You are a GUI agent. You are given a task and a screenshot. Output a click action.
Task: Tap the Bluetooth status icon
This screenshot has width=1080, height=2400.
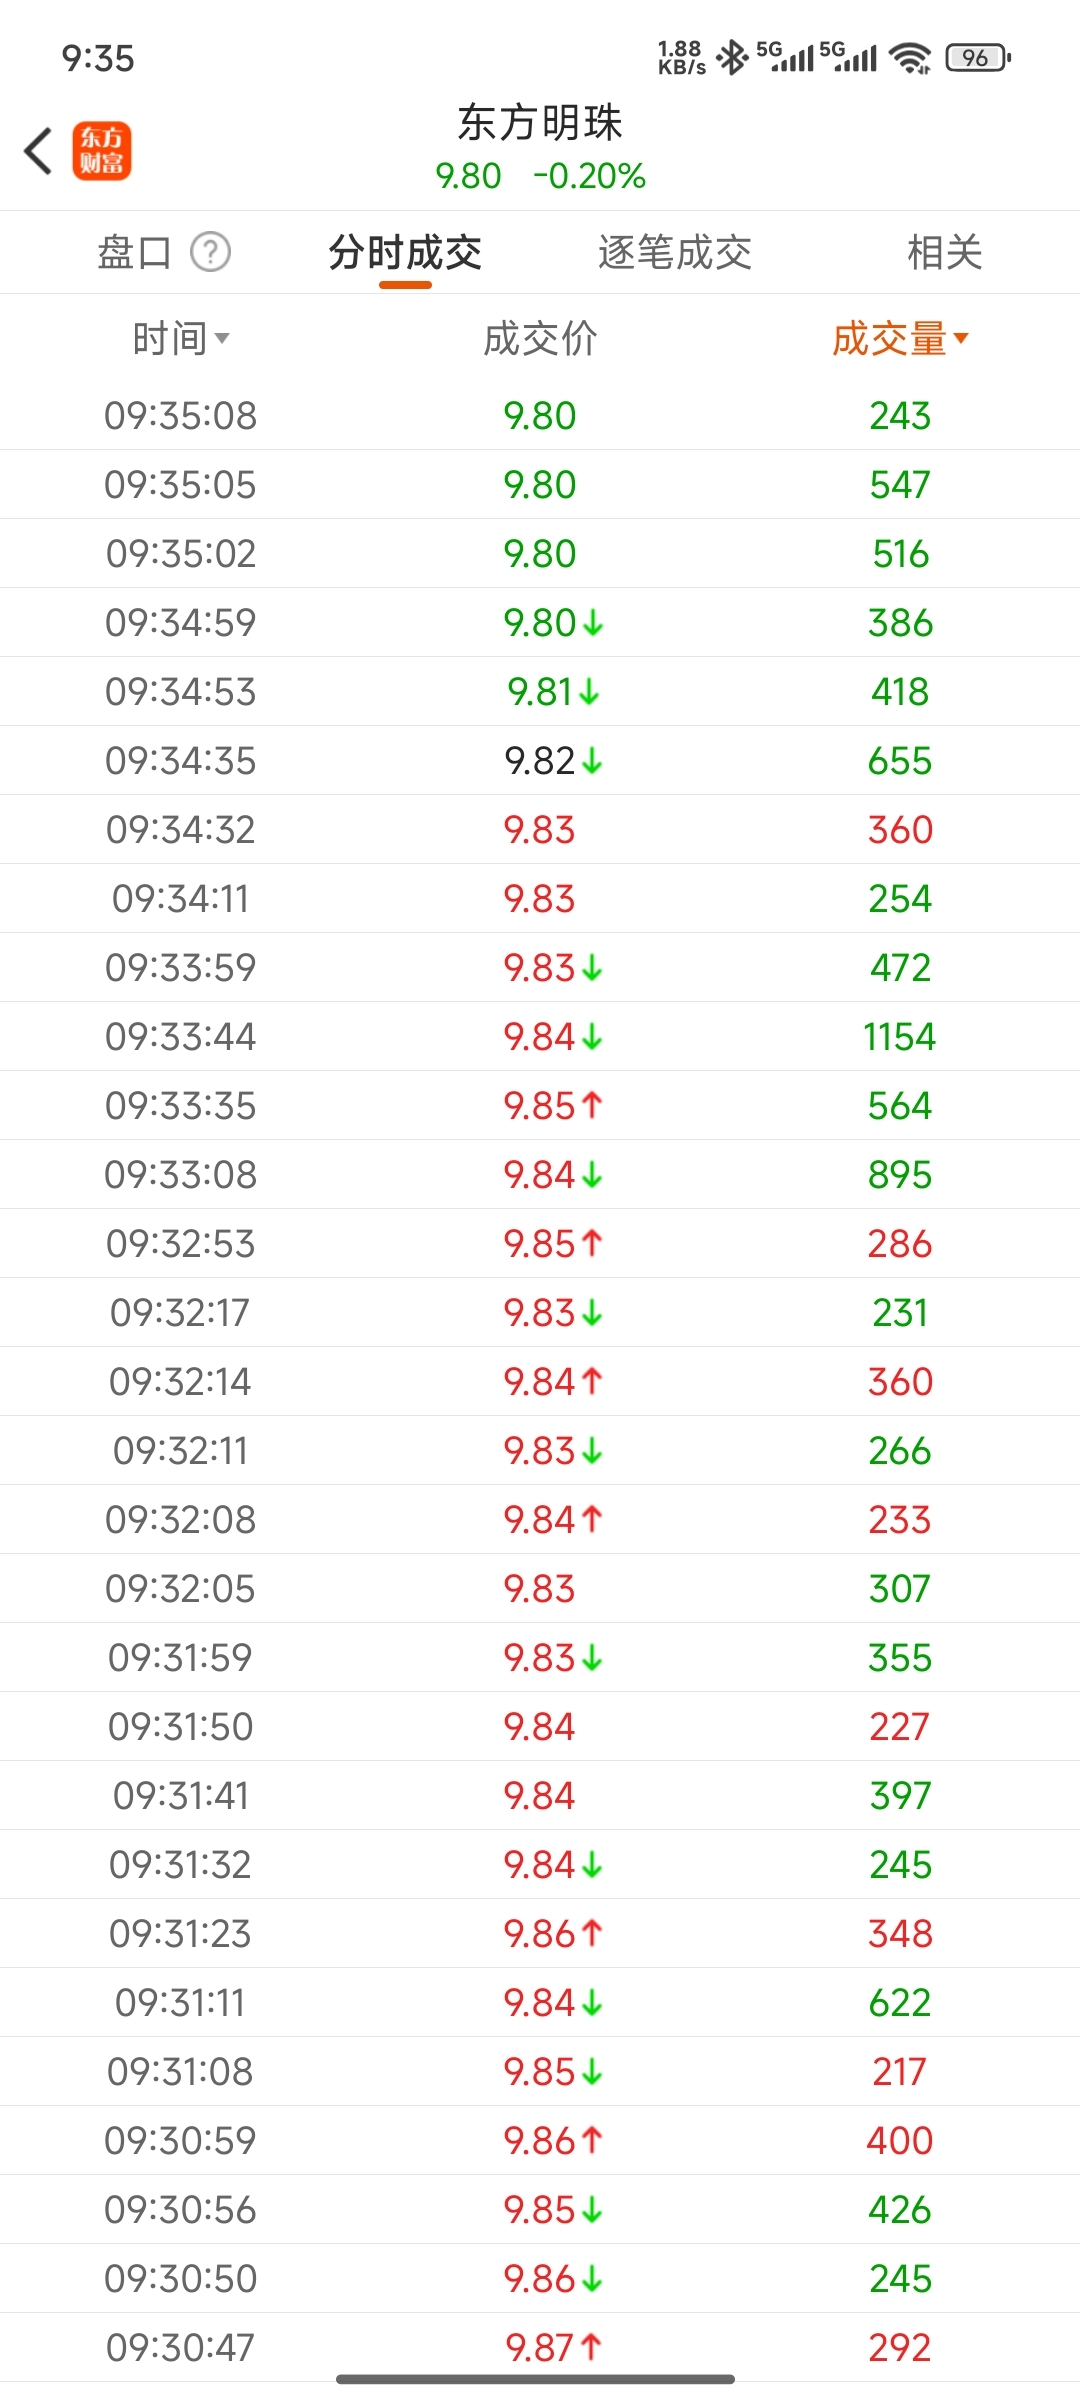click(732, 58)
